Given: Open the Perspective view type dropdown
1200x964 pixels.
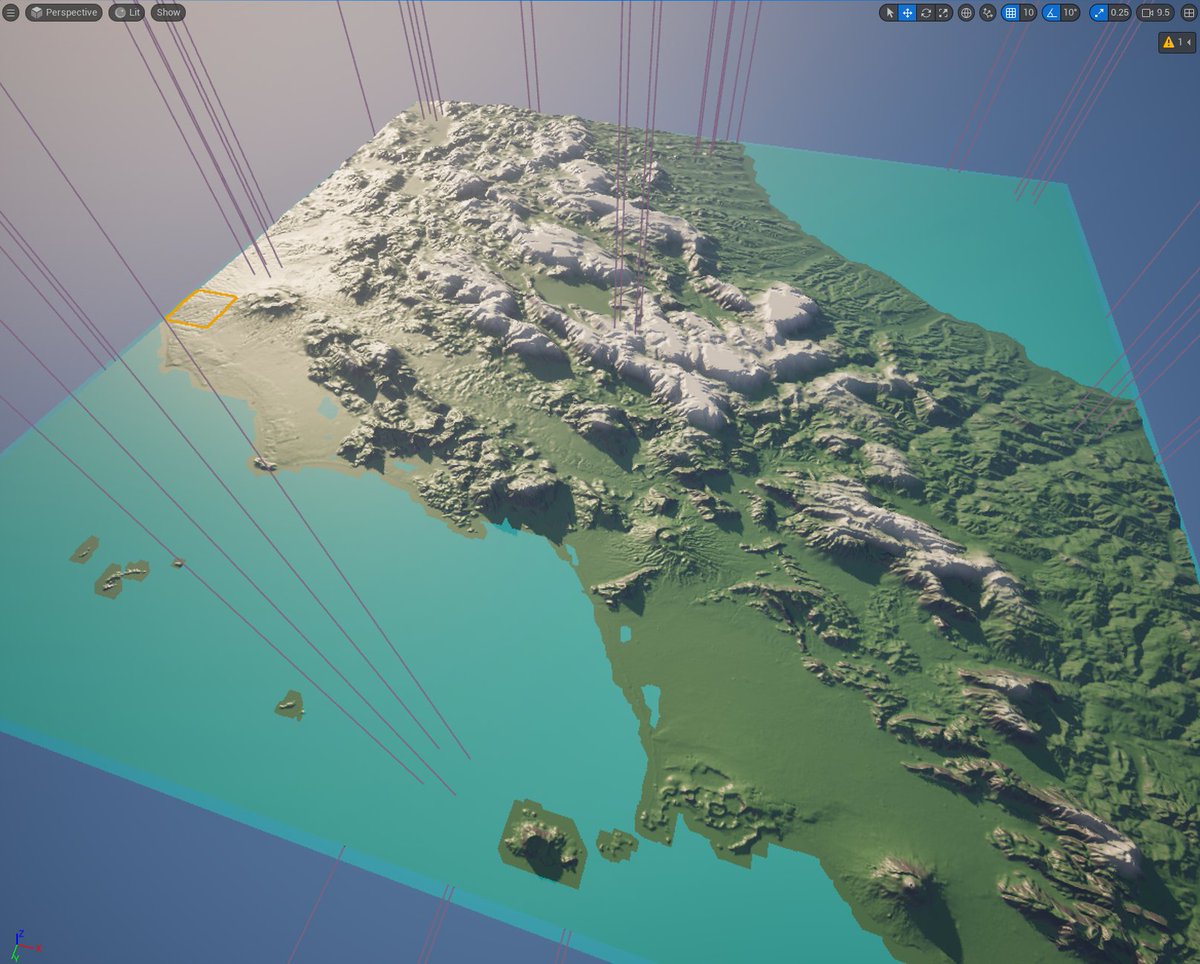Looking at the screenshot, I should click(64, 13).
